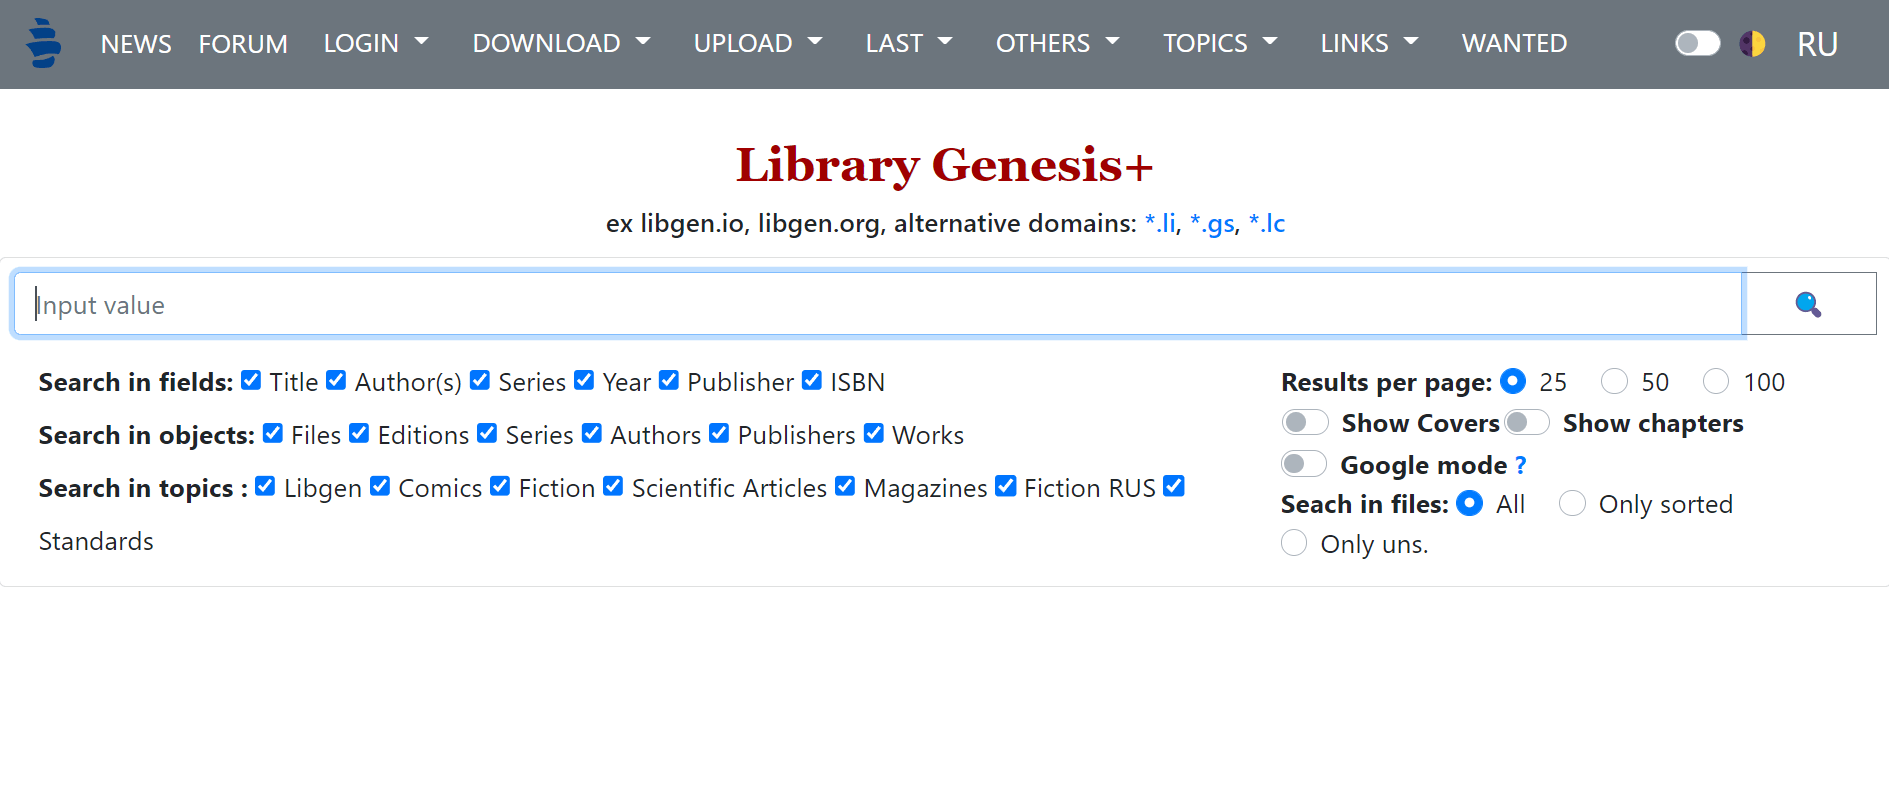The width and height of the screenshot is (1889, 793).
Task: Enable the Show Covers toggle
Action: [1304, 422]
